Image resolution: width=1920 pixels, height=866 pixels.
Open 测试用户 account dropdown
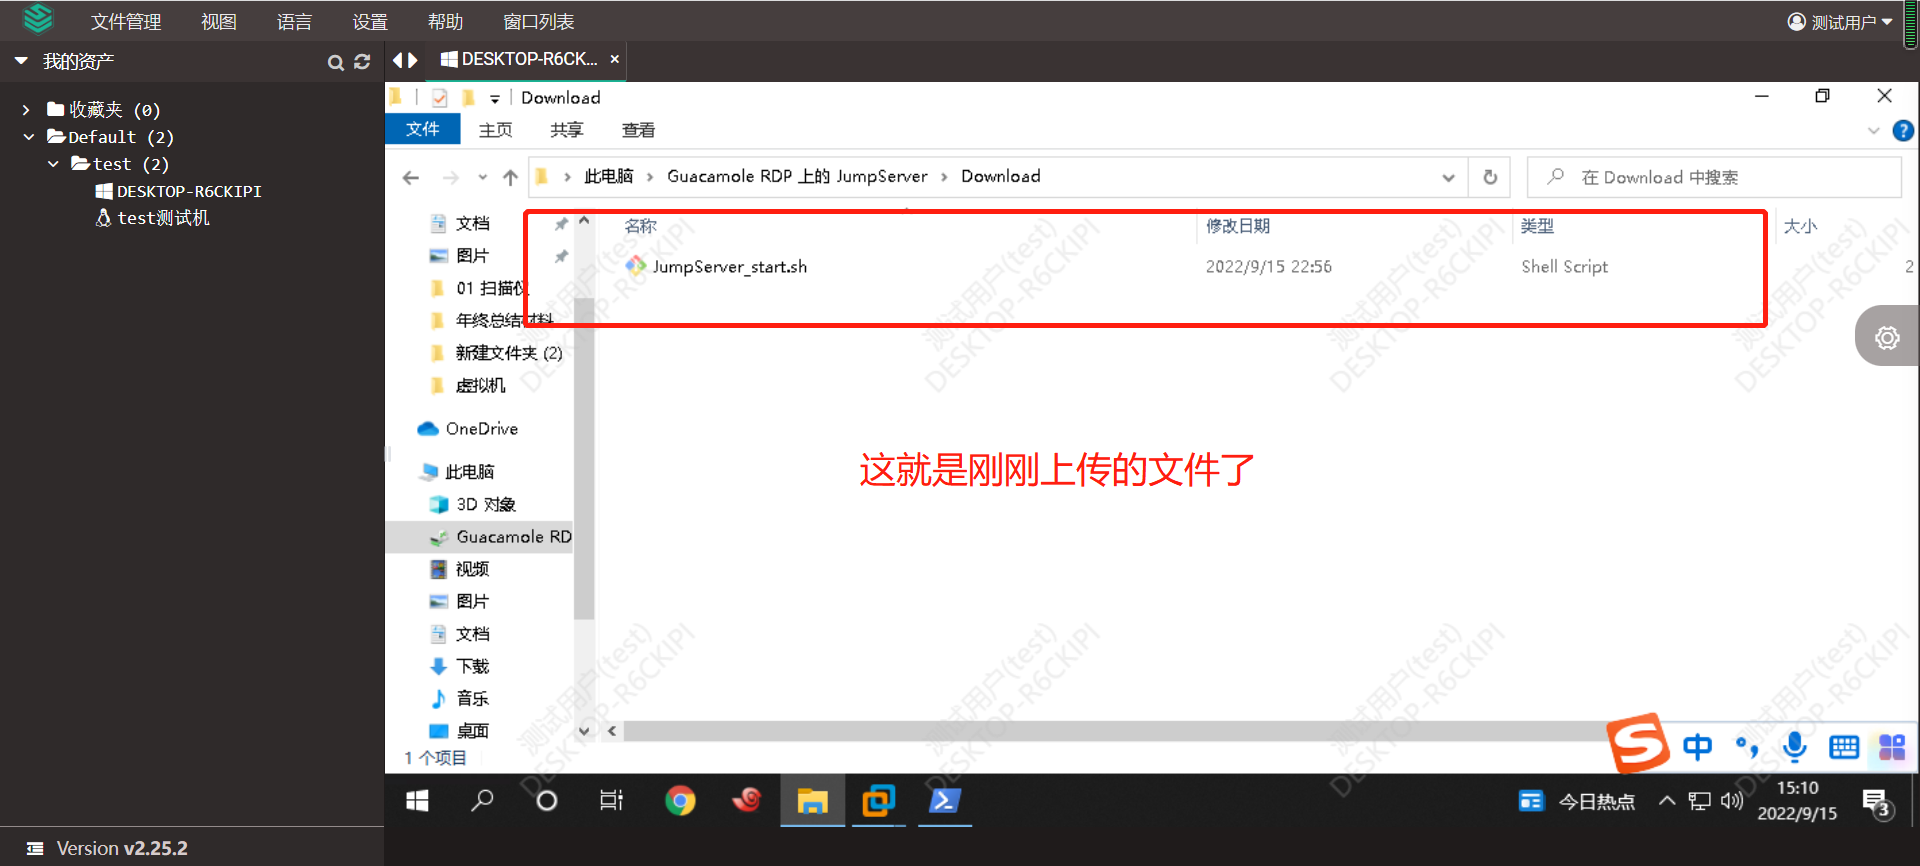[1840, 22]
